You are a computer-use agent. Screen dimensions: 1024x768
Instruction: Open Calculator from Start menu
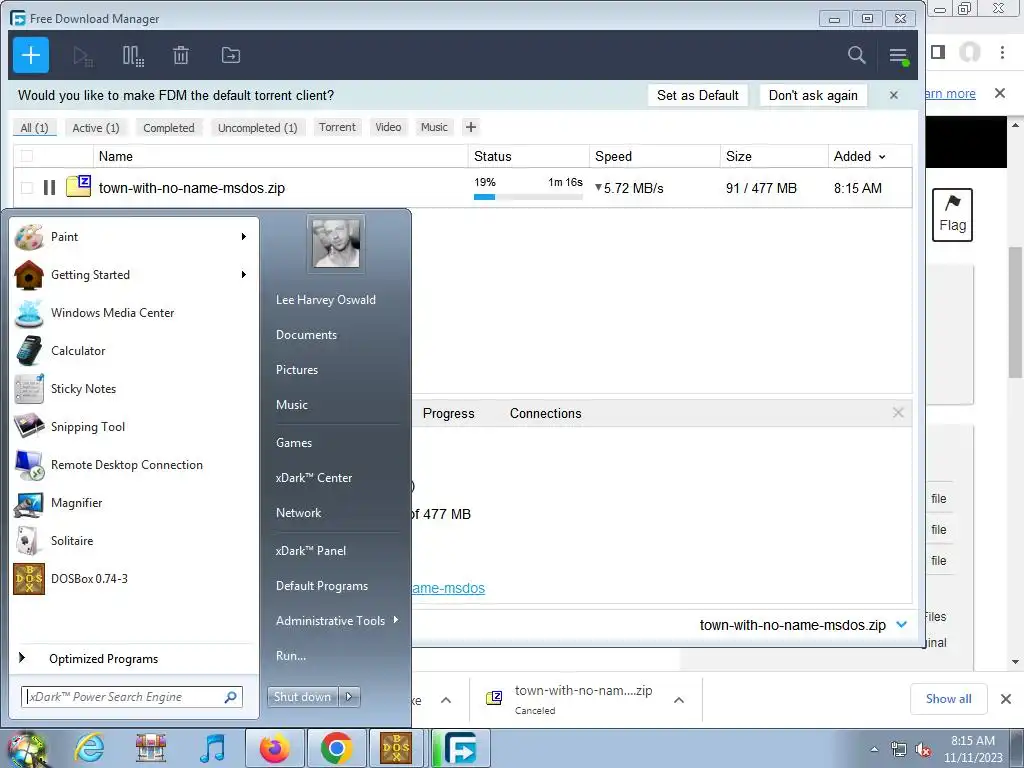click(x=134, y=351)
